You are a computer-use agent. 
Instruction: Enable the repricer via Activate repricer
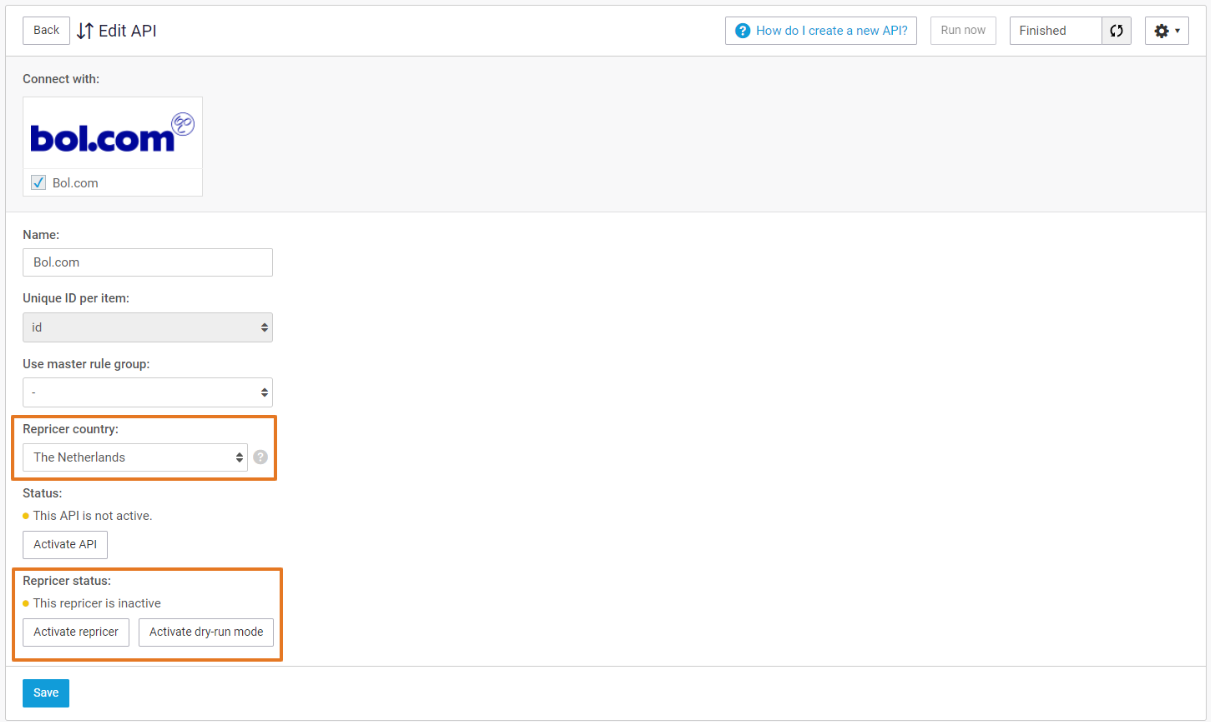coord(76,632)
